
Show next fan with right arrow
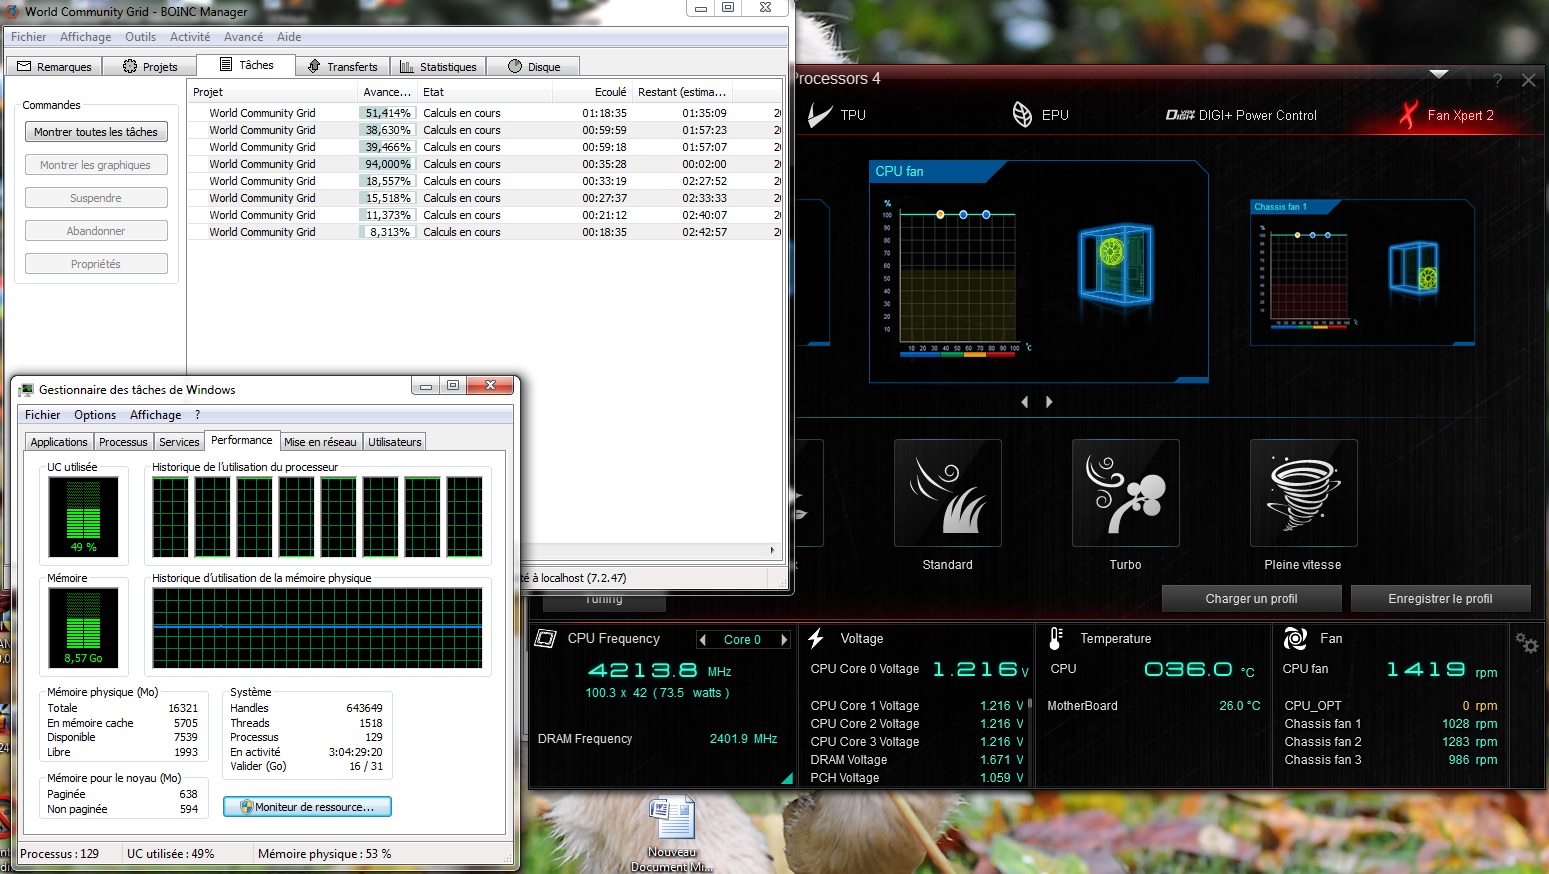tap(1049, 402)
